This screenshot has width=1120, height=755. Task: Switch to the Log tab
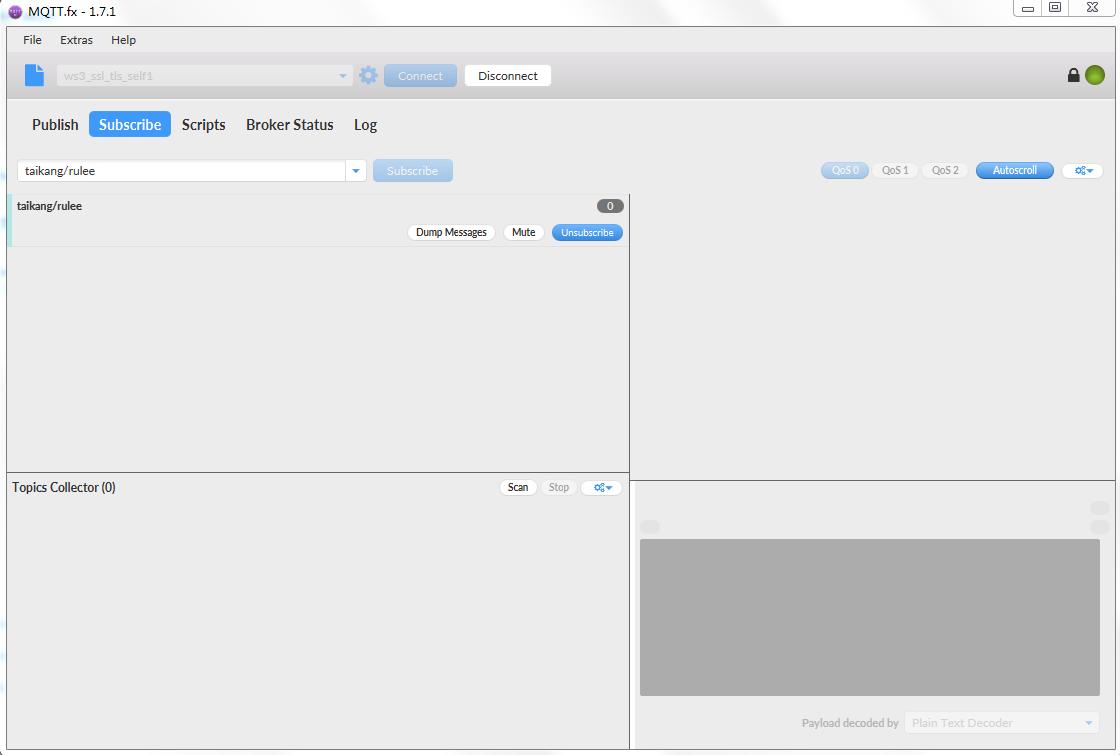coord(365,124)
